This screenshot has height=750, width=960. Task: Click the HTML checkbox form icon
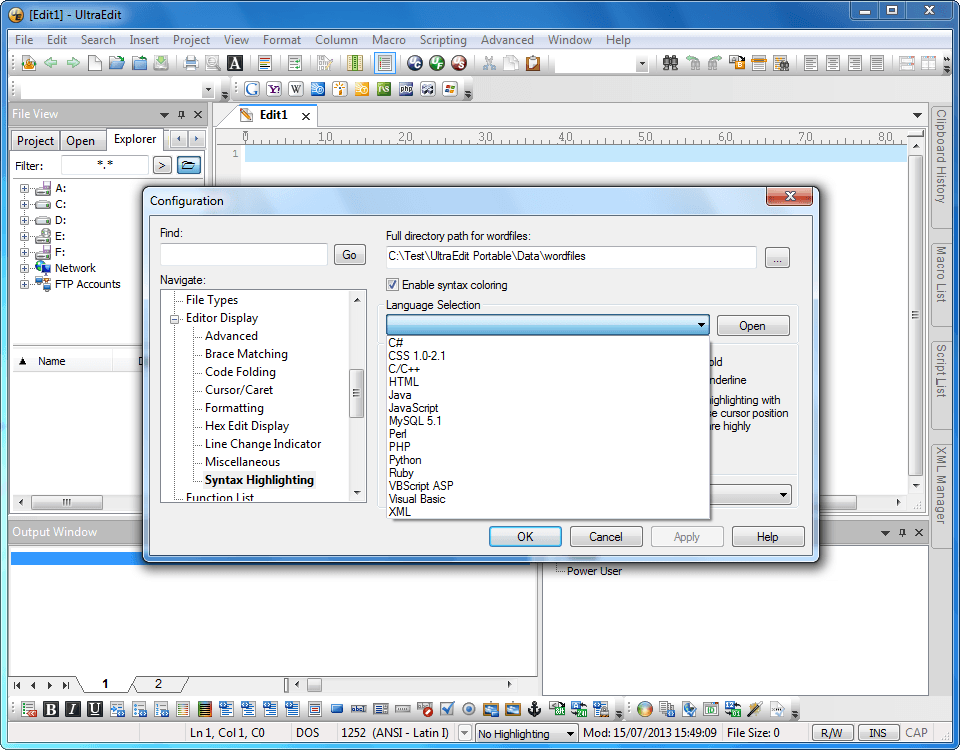pyautogui.click(x=447, y=709)
